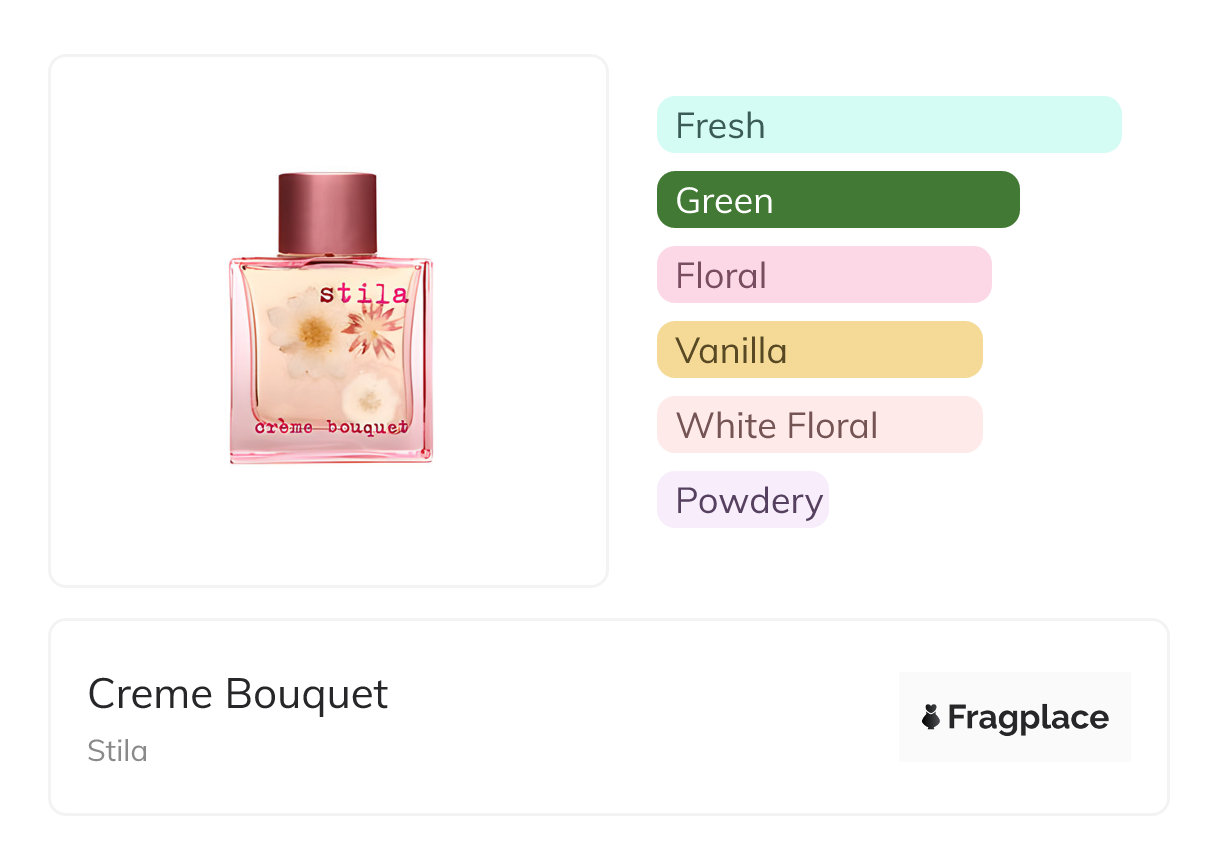The height and width of the screenshot is (864, 1218).
Task: Click the pink 'stila' text on the bottle
Action: [x=364, y=293]
